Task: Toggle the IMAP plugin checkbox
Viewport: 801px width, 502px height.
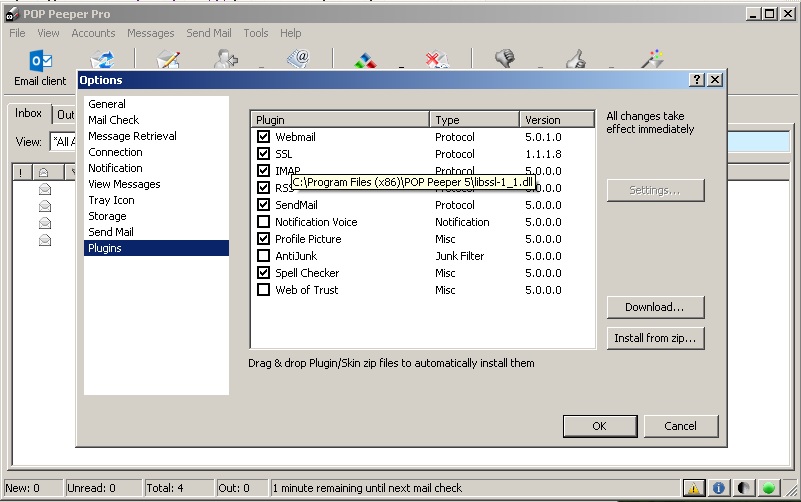Action: pyautogui.click(x=264, y=171)
